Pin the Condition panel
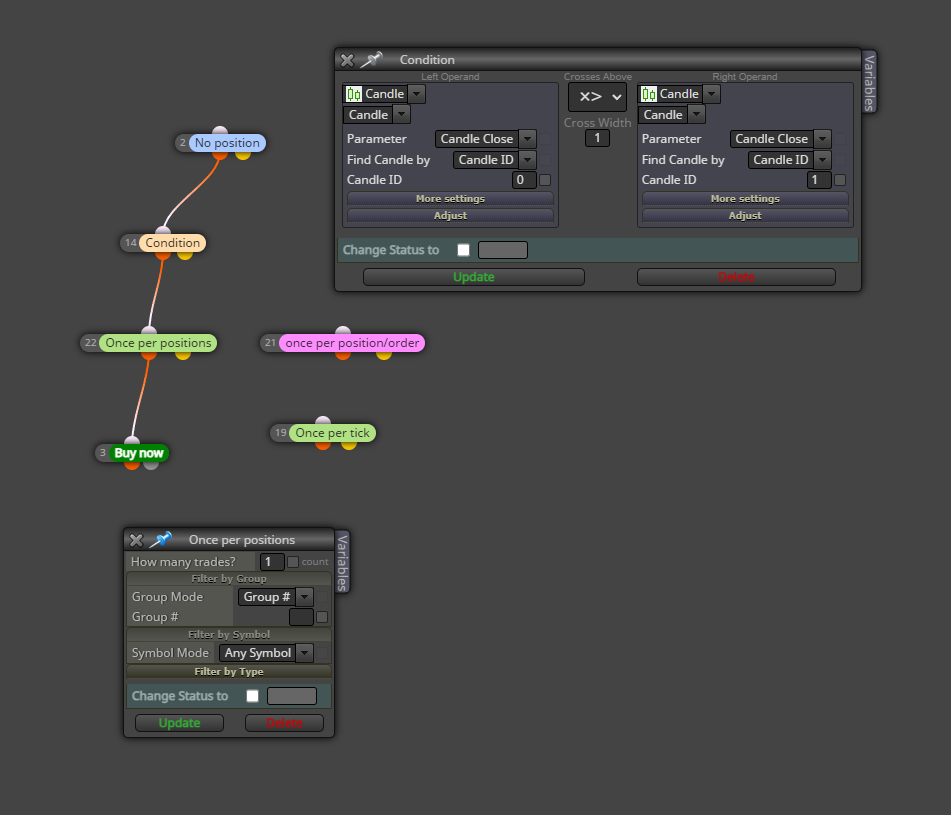 click(371, 59)
